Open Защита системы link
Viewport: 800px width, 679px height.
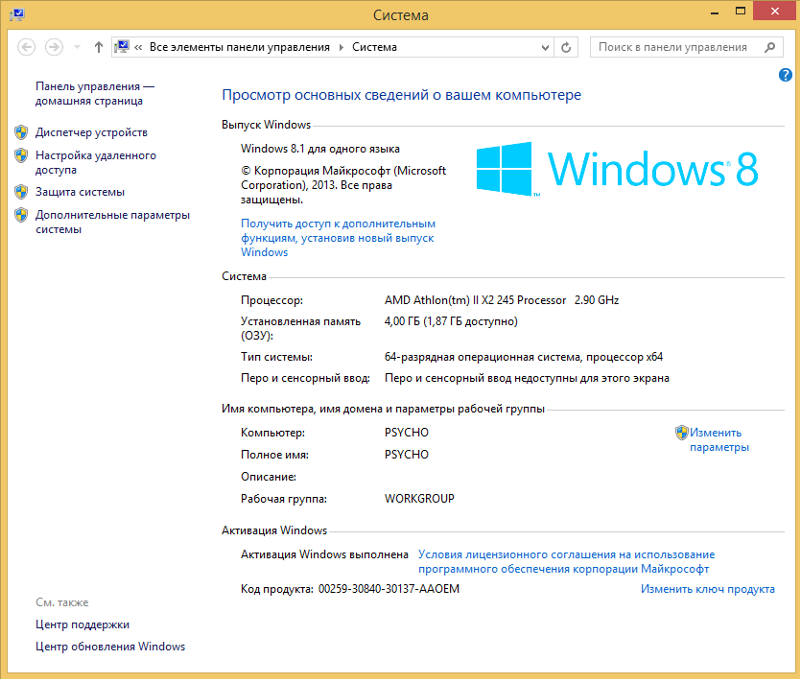tap(80, 192)
